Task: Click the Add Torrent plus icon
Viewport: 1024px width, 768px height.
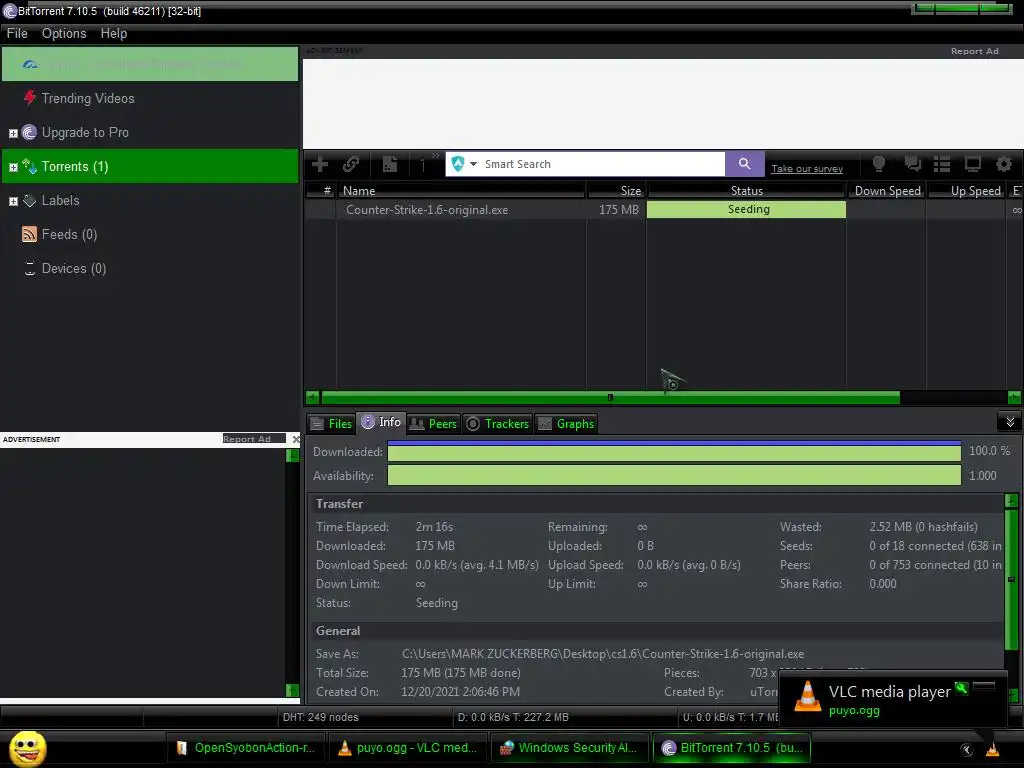Action: [319, 164]
